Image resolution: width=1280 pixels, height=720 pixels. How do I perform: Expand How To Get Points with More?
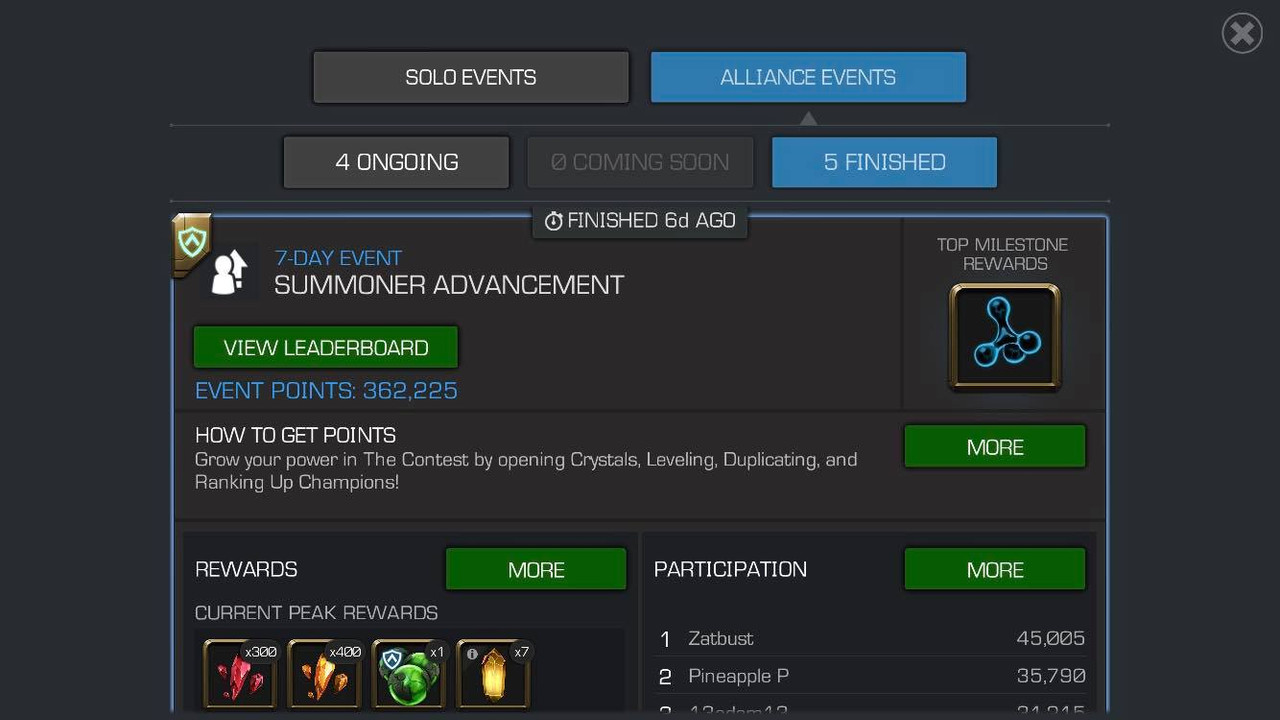995,447
